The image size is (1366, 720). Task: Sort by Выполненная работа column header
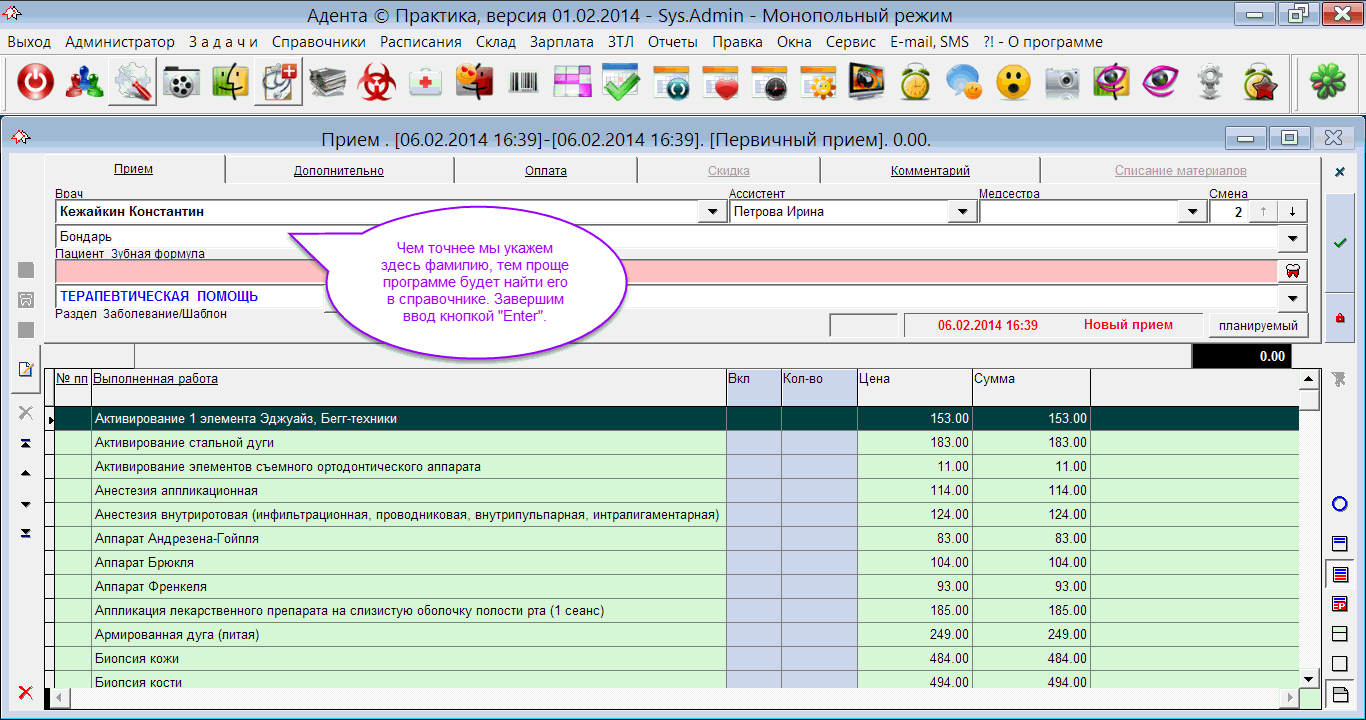click(156, 379)
